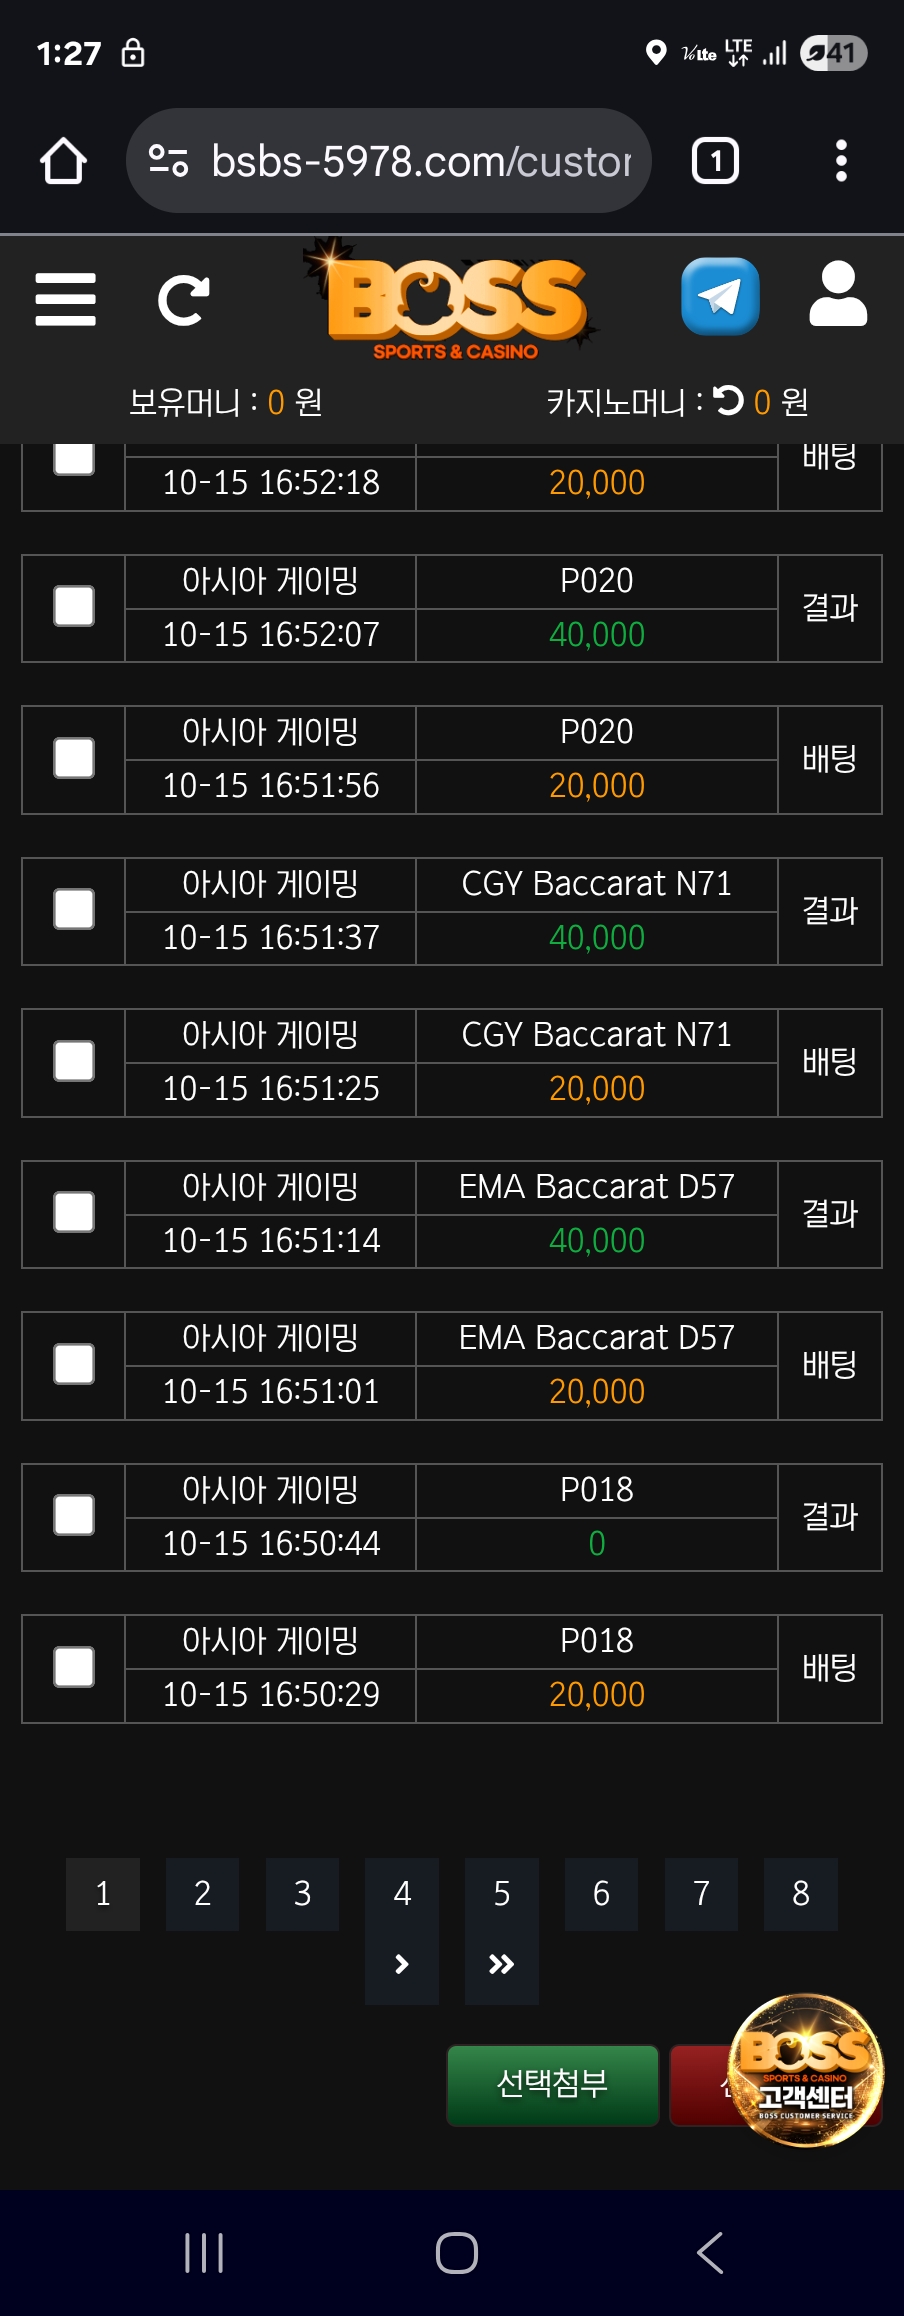This screenshot has width=904, height=2316.
Task: Open the BOSS customer center badge
Action: pyautogui.click(x=806, y=2070)
